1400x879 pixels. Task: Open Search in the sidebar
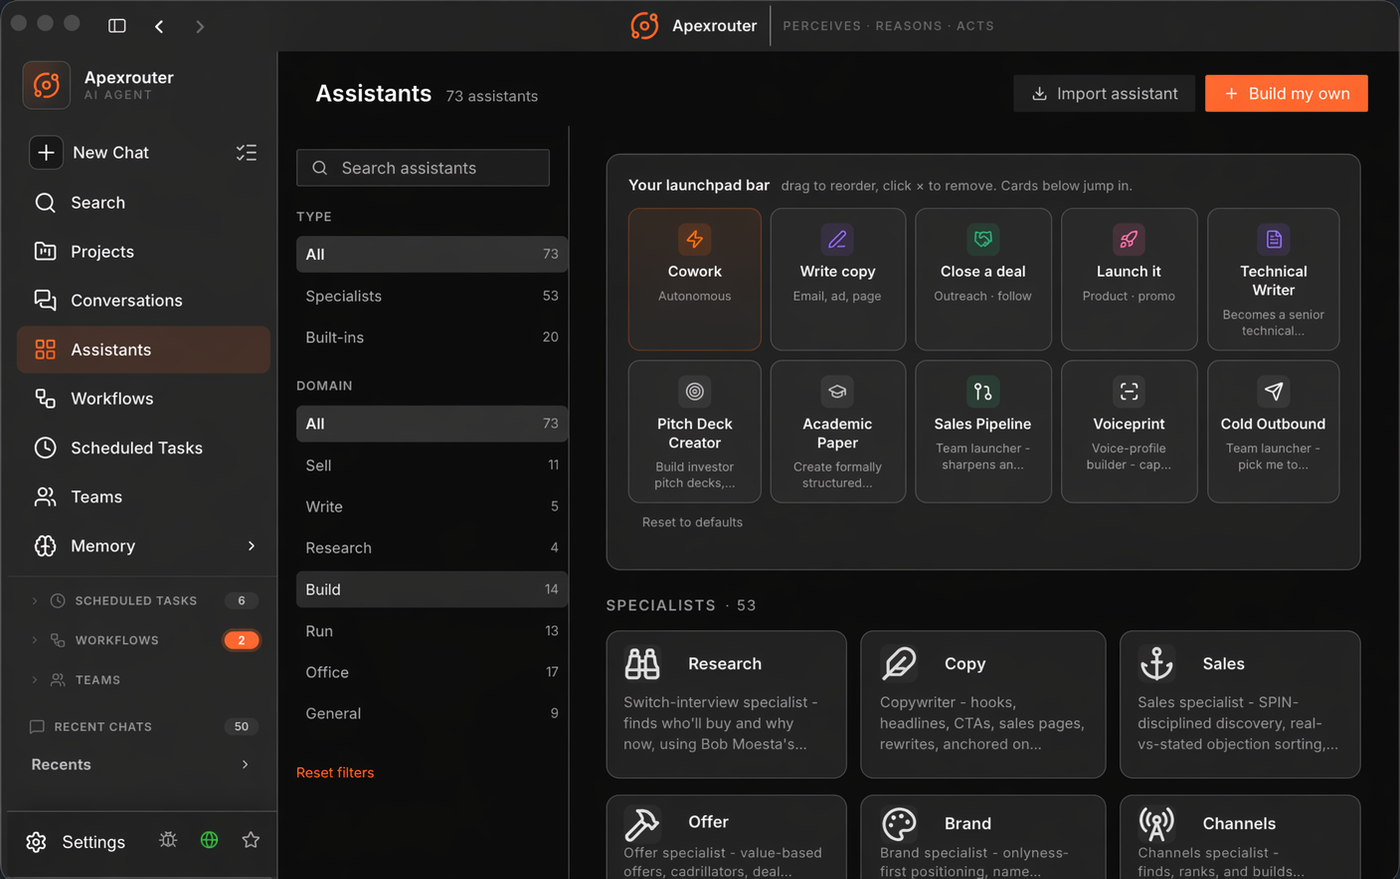point(143,202)
